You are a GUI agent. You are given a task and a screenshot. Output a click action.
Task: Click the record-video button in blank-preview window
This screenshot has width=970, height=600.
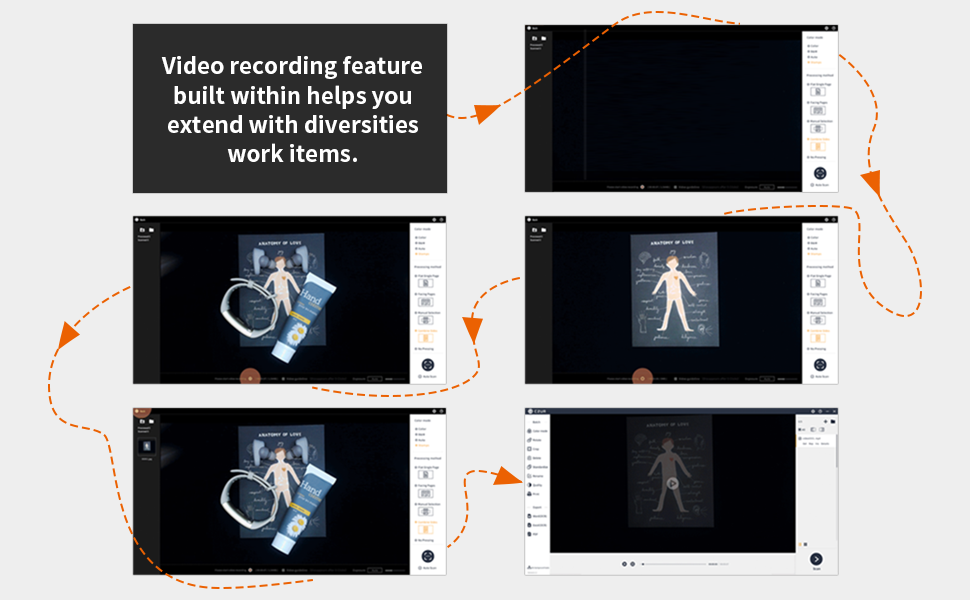(x=642, y=187)
